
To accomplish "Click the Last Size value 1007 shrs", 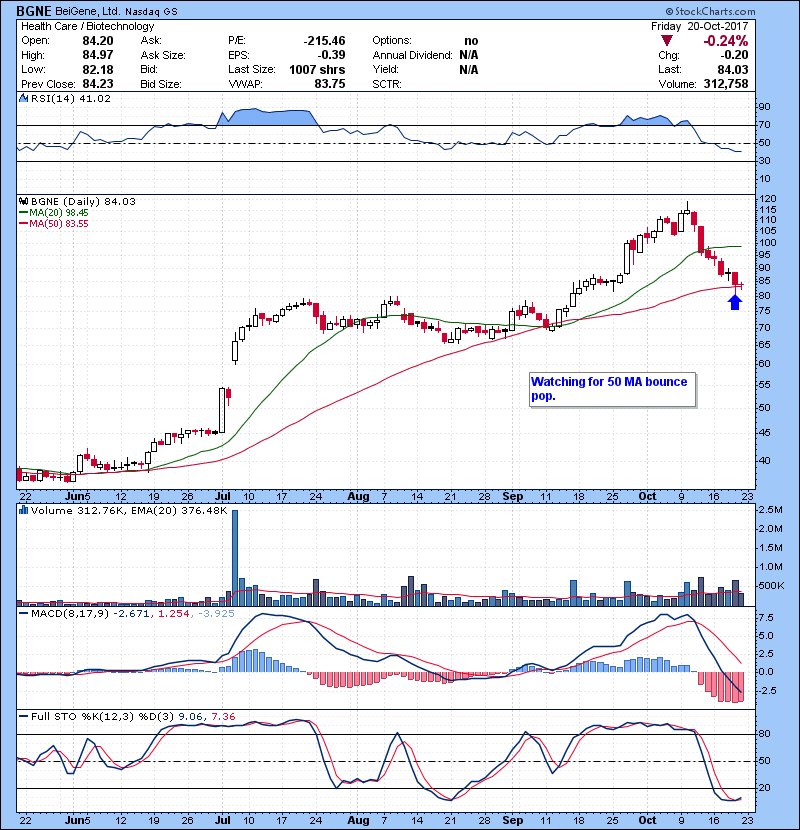I will [x=317, y=69].
